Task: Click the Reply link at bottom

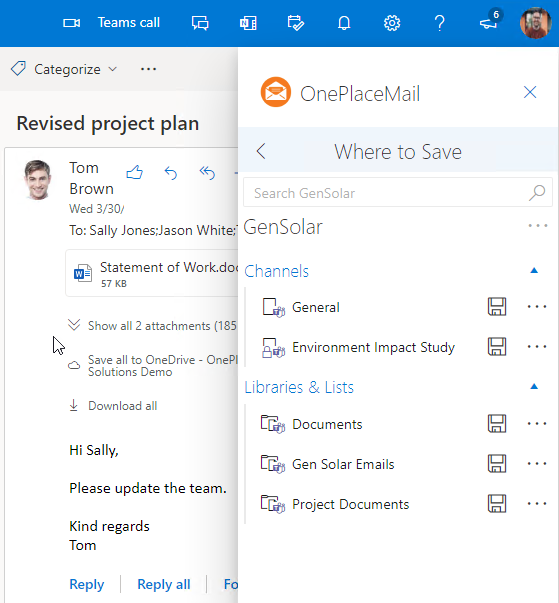Action: pyautogui.click(x=87, y=584)
